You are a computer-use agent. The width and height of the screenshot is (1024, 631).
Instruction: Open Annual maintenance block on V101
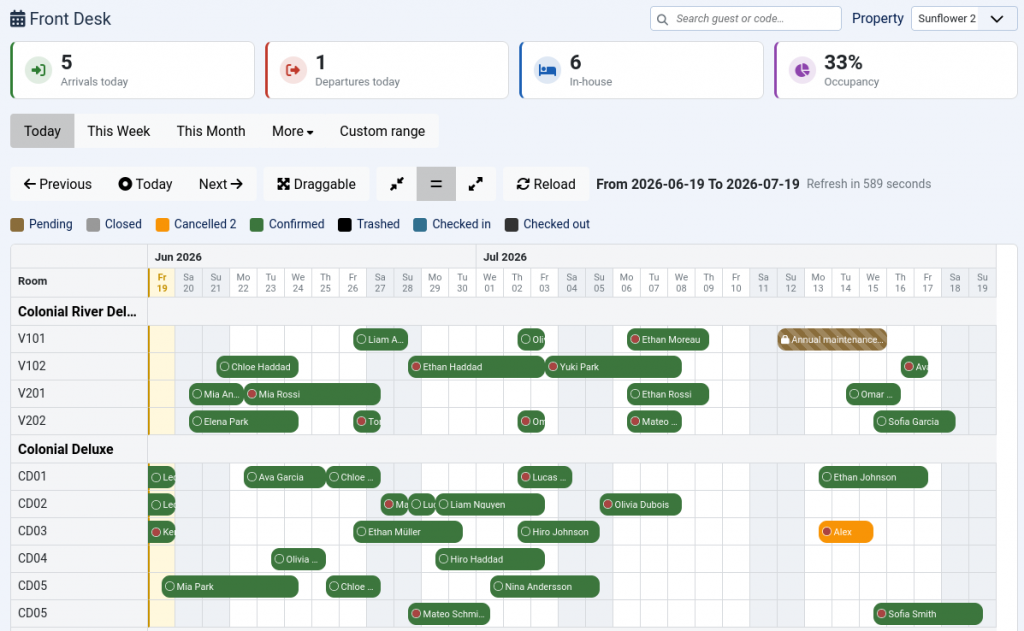tap(832, 340)
